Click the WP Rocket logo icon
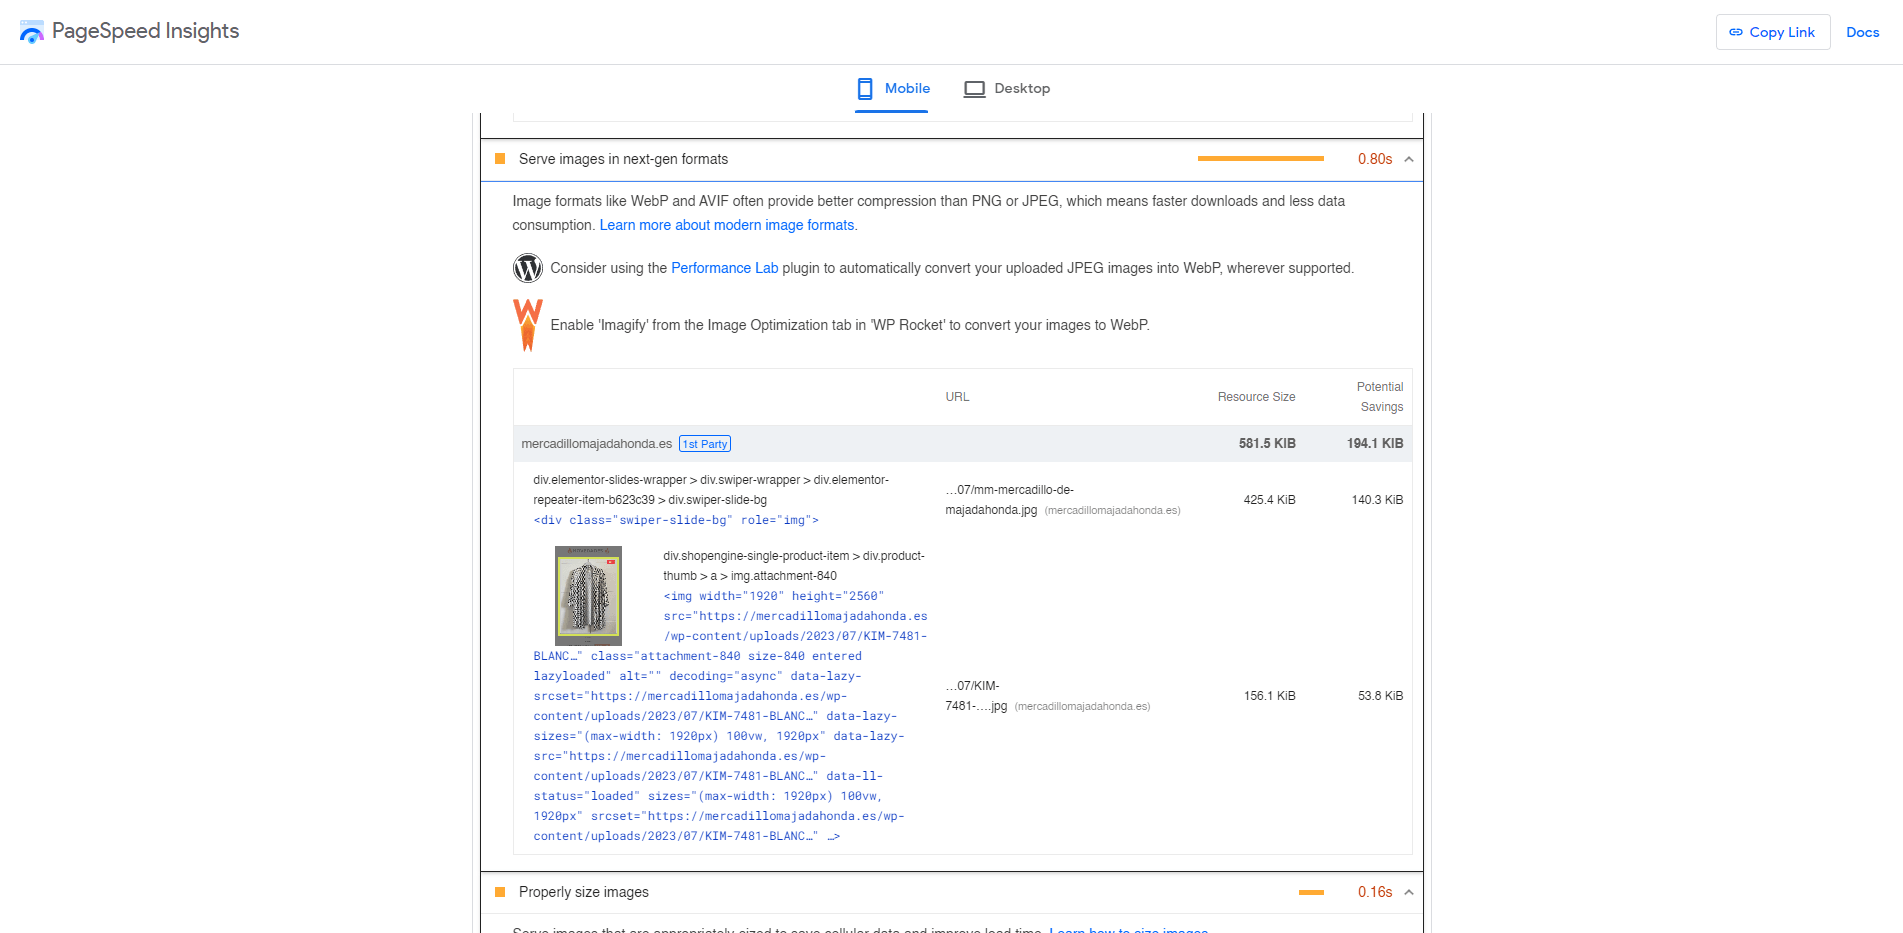This screenshot has width=1903, height=933. click(528, 325)
